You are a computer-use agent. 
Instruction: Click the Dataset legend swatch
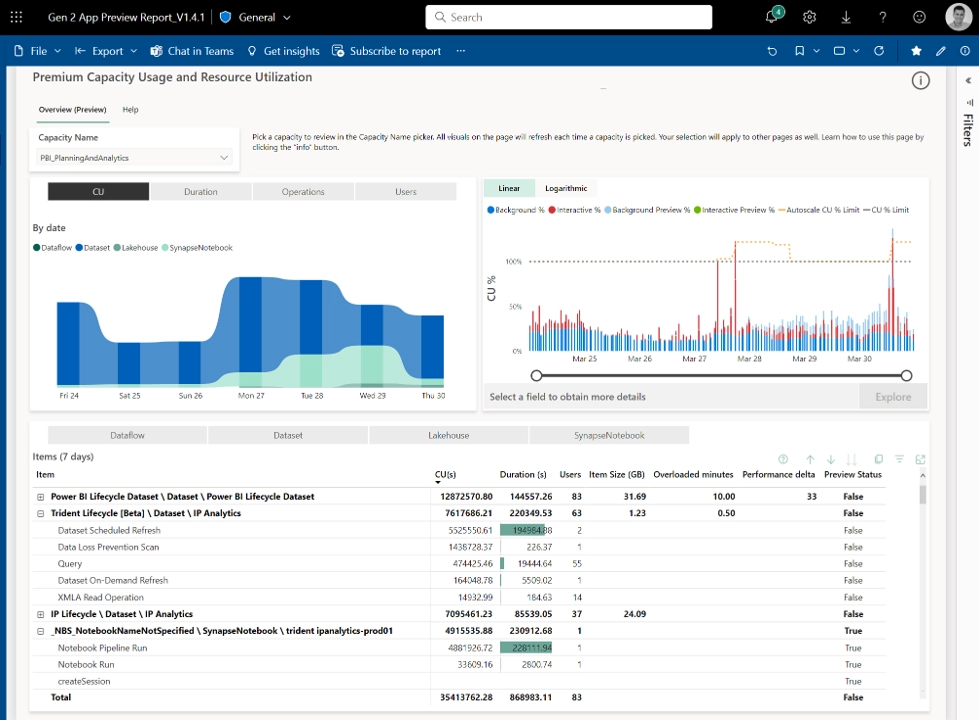pos(79,248)
